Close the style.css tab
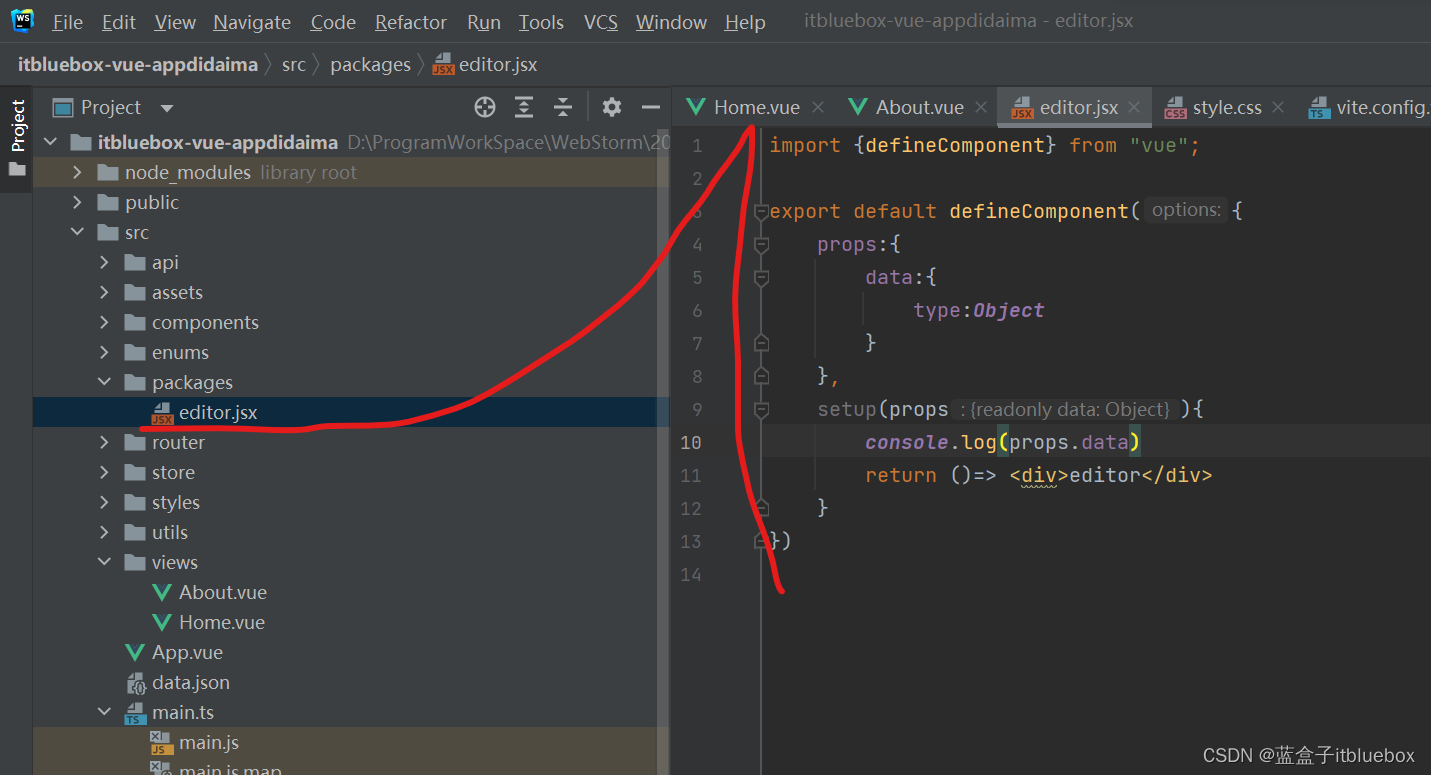 [x=1280, y=107]
